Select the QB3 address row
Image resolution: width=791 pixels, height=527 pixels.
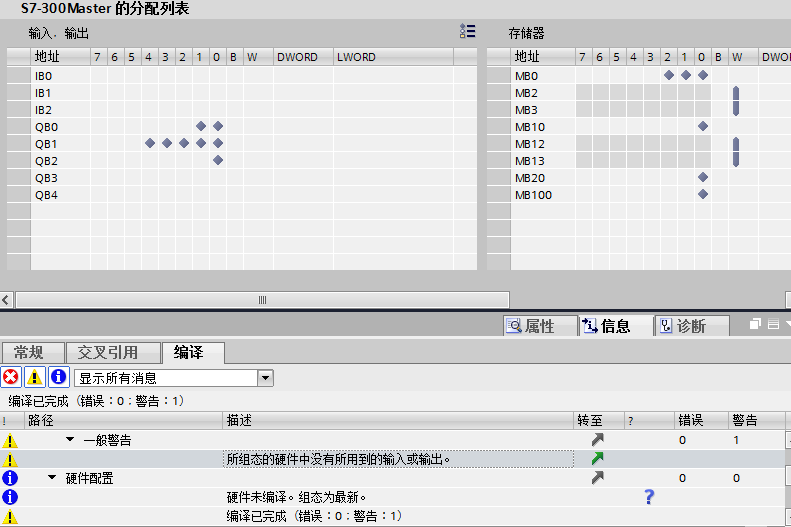click(x=242, y=178)
